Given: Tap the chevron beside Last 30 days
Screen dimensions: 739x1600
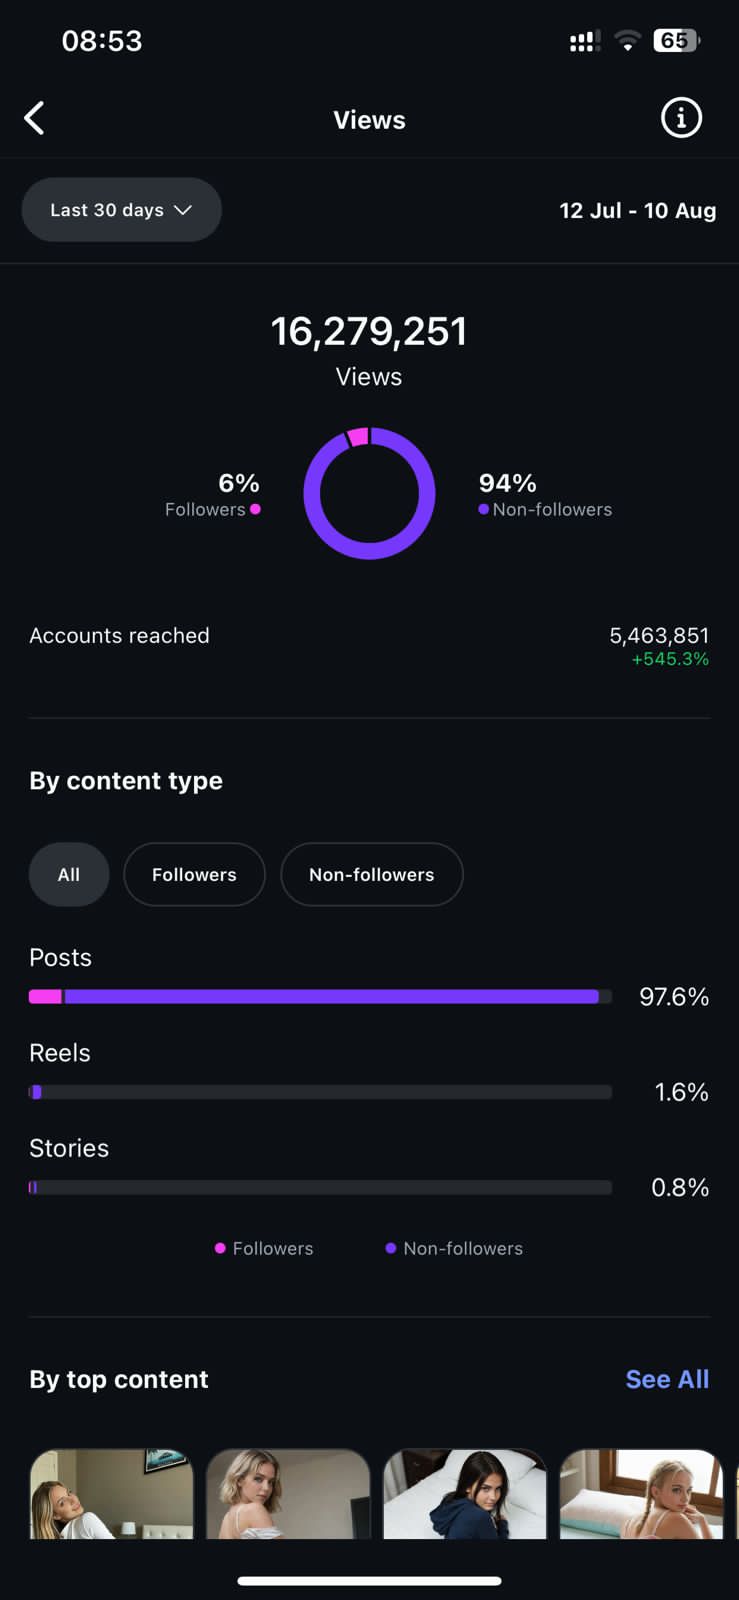Looking at the screenshot, I should click(183, 210).
